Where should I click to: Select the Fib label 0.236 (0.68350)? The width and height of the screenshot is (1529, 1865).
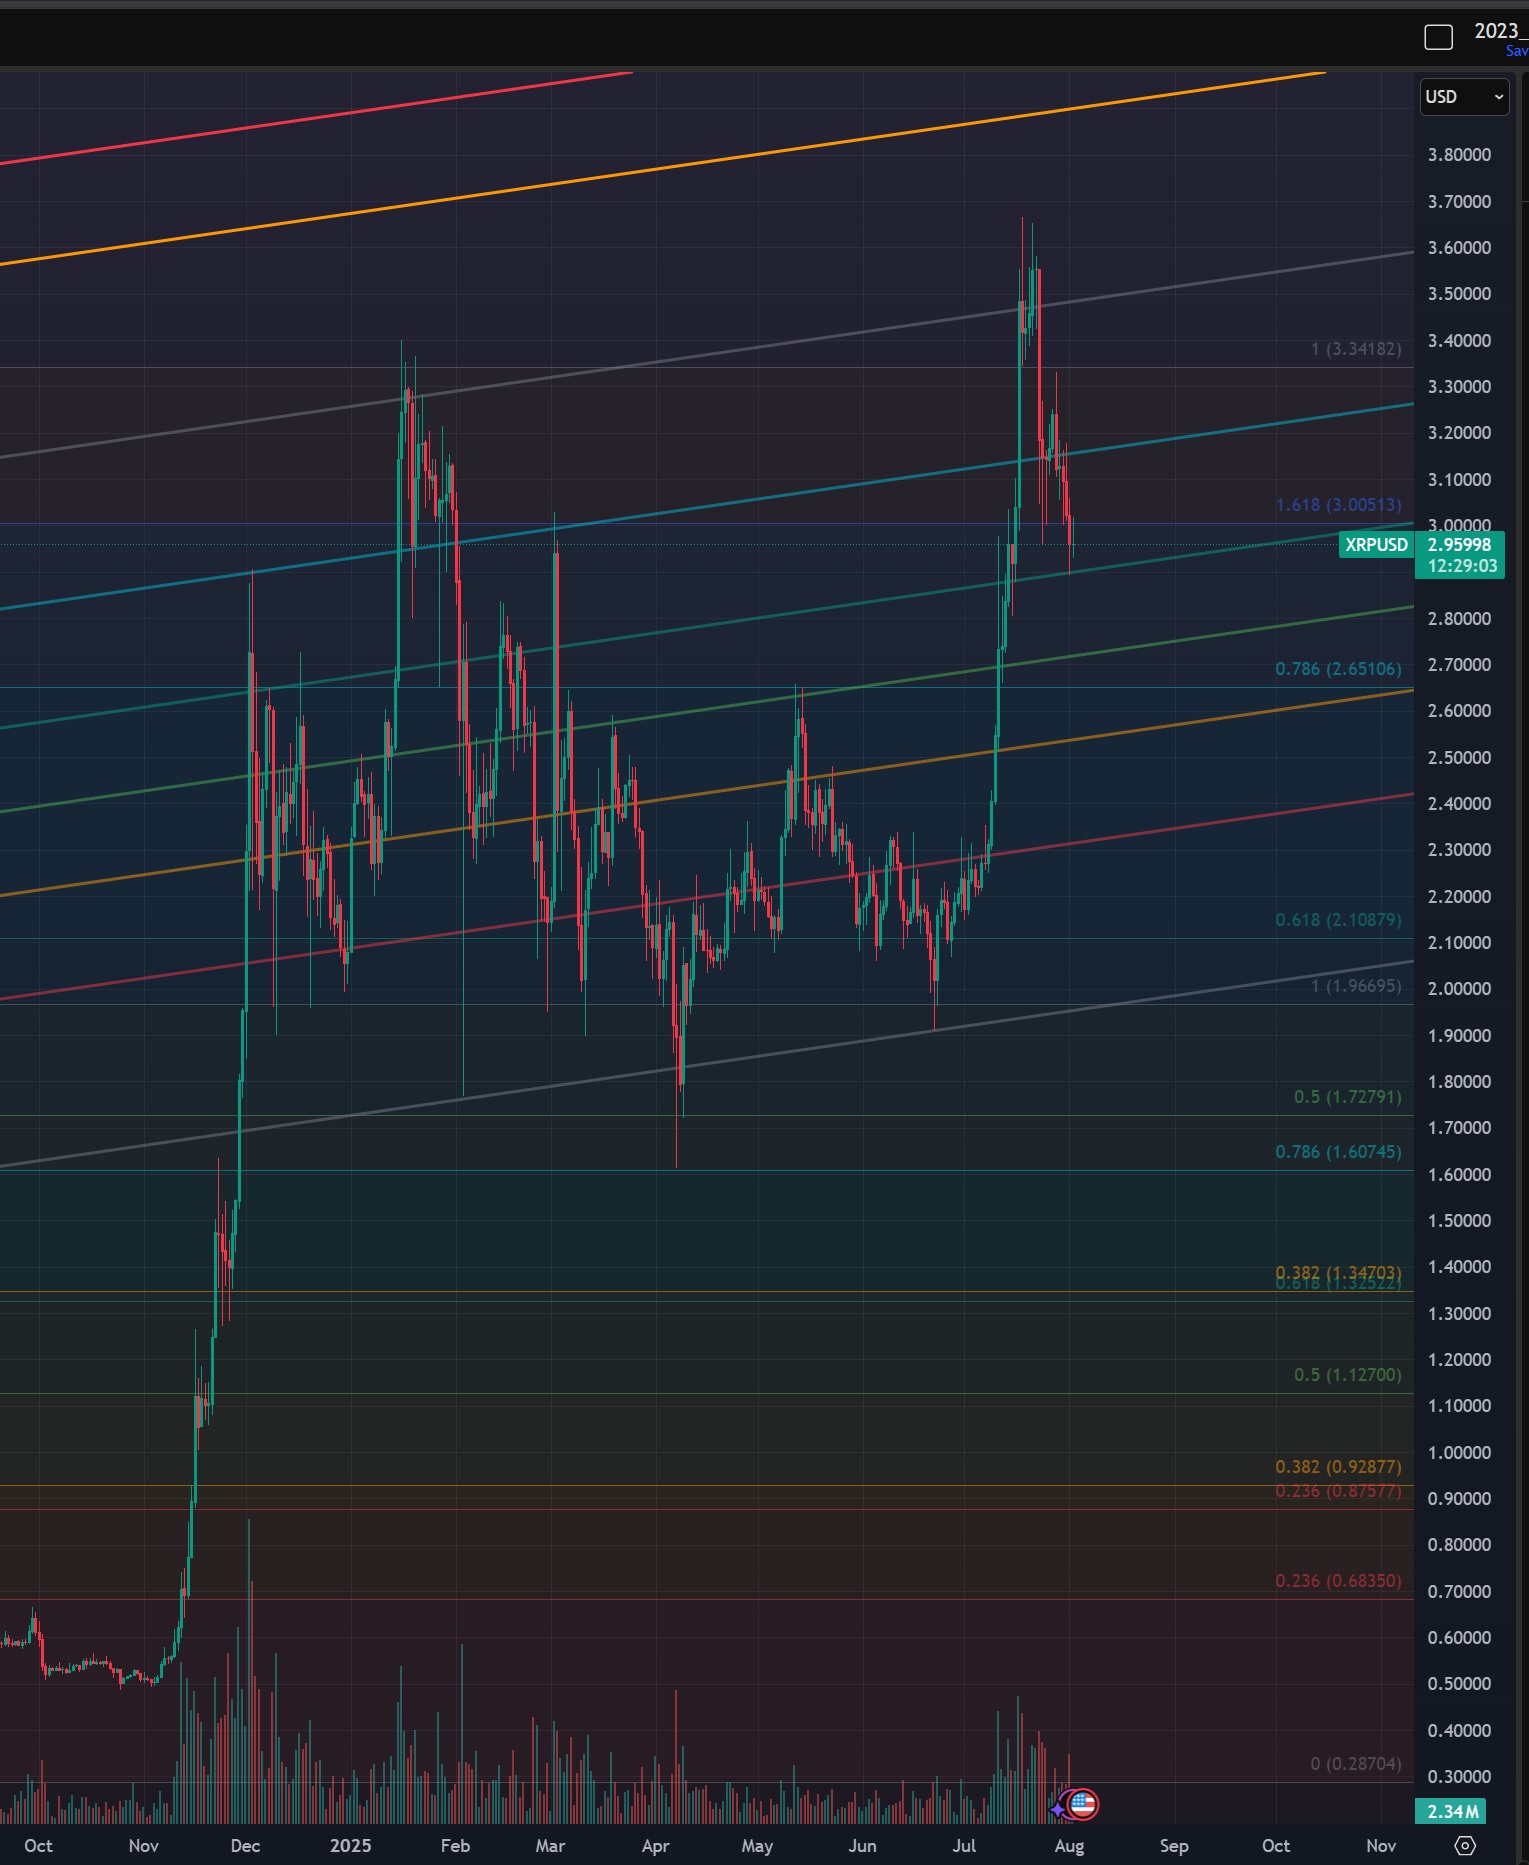(x=1338, y=1581)
